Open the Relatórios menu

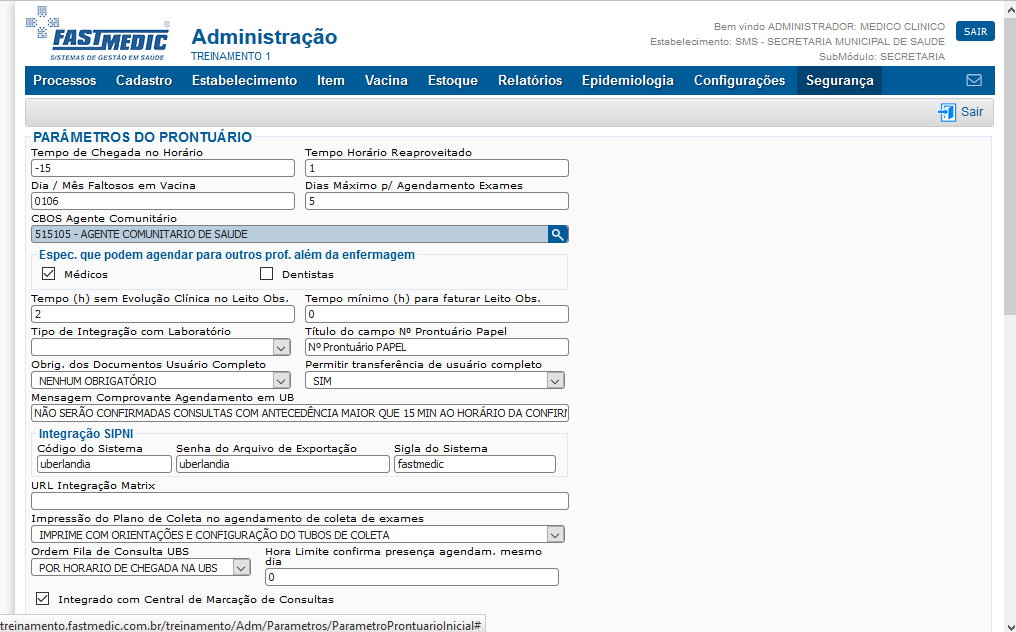pyautogui.click(x=530, y=80)
